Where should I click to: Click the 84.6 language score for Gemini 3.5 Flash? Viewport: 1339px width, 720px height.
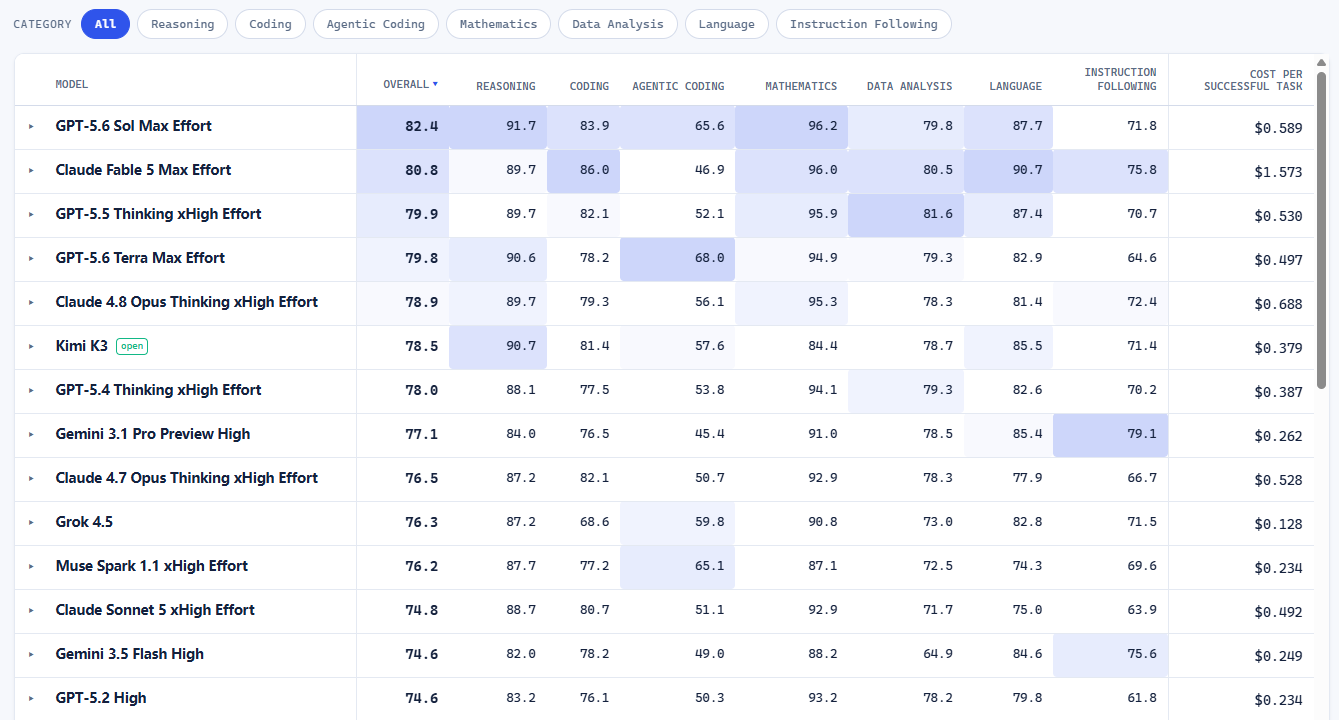point(1027,654)
